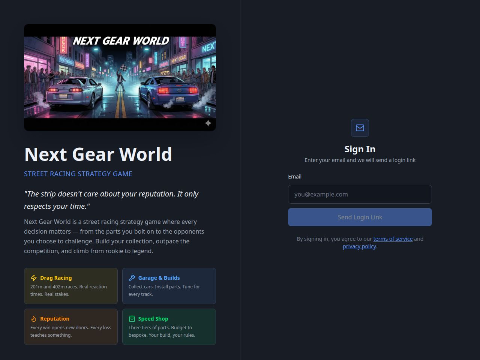480x360 pixels.
Task: Click the Speed Shop card title
Action: 153,319
